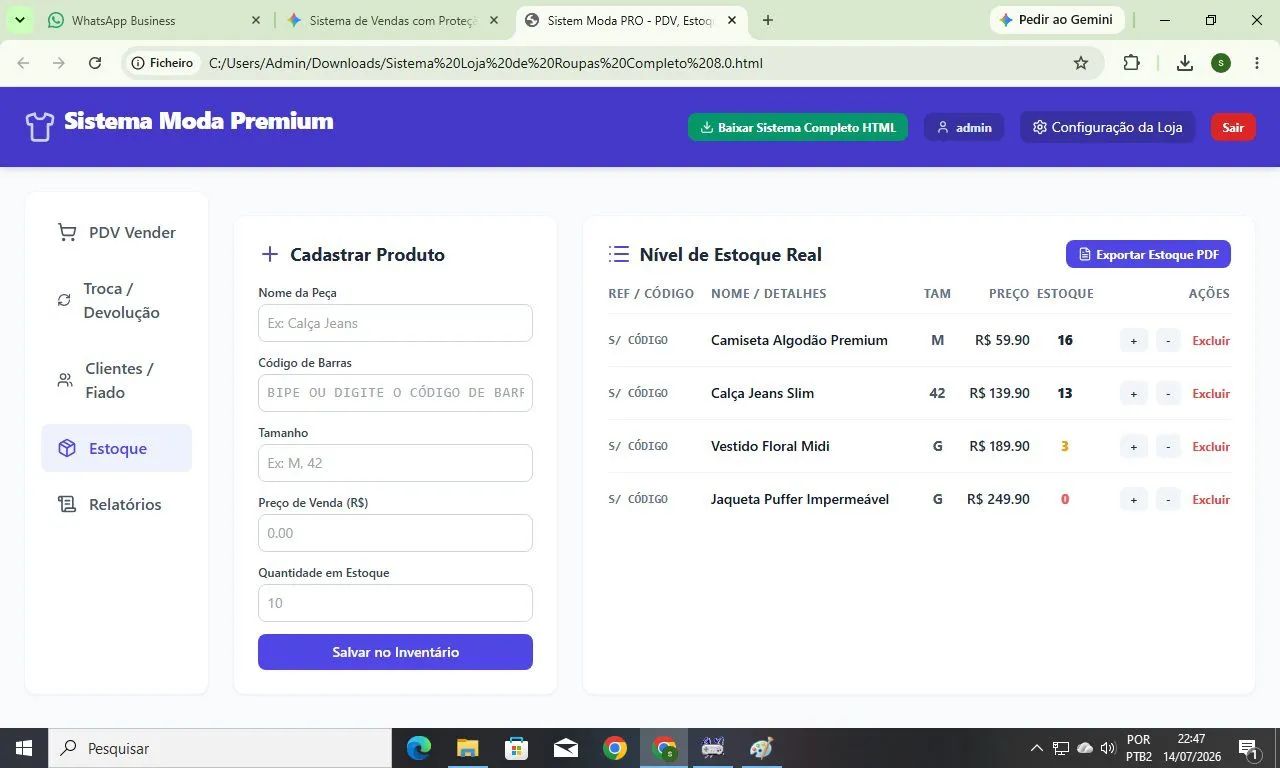The image size is (1280, 768).
Task: Click Salvar no Inventário button
Action: point(395,652)
